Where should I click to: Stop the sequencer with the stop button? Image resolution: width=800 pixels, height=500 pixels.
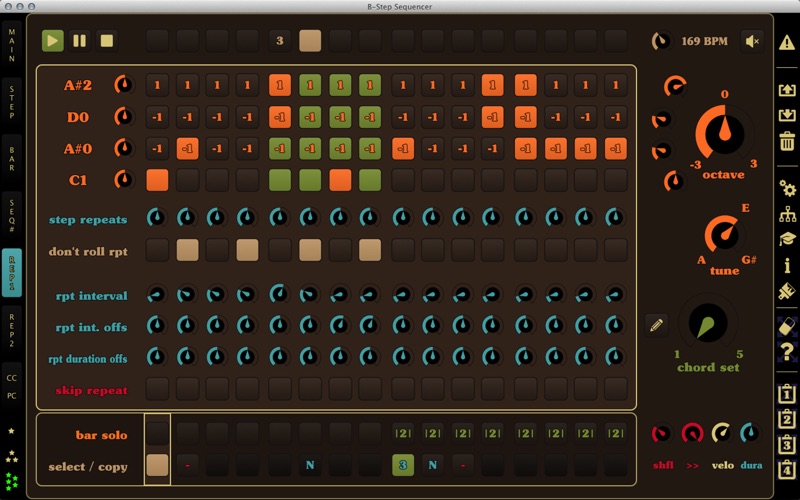tap(107, 41)
